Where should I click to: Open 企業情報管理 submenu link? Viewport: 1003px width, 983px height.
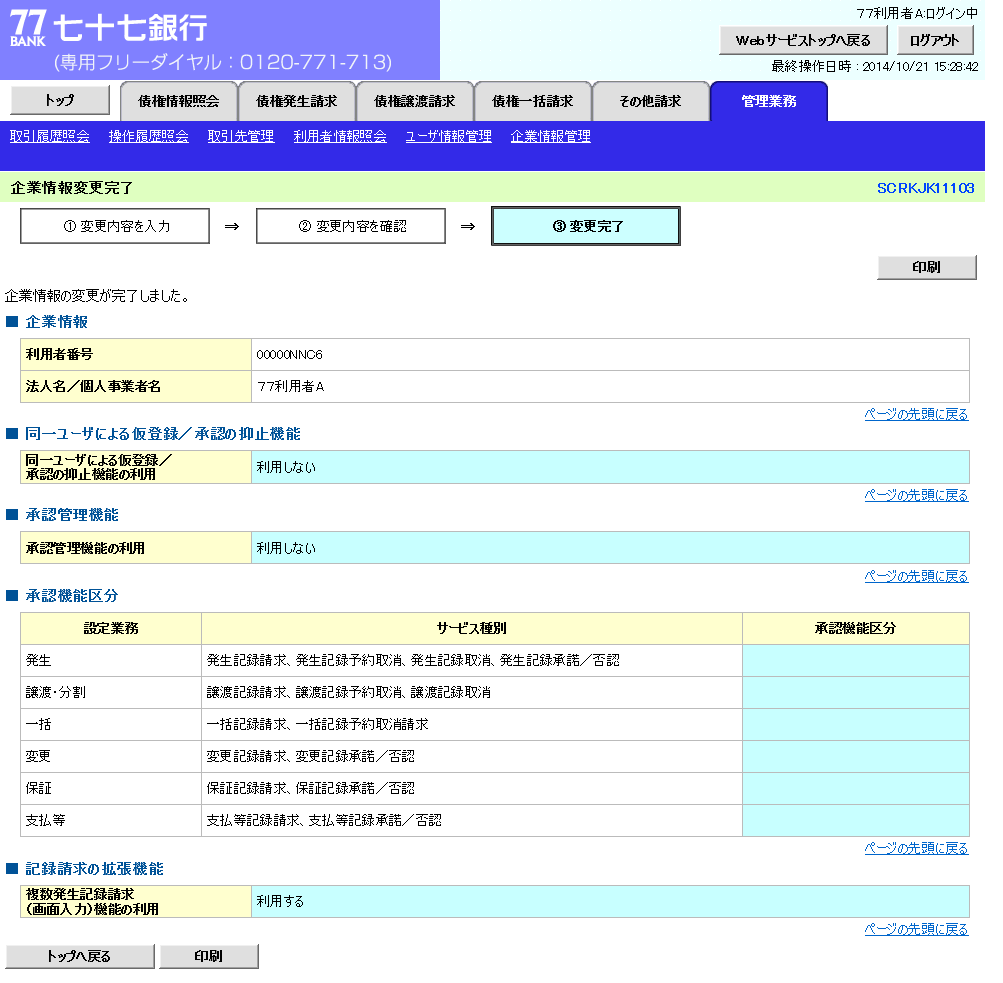point(550,136)
